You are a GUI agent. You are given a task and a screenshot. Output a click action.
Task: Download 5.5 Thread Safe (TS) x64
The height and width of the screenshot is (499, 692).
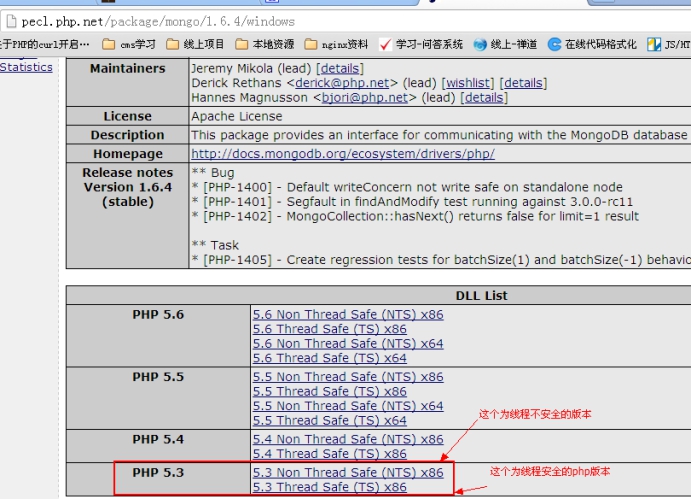(x=329, y=420)
